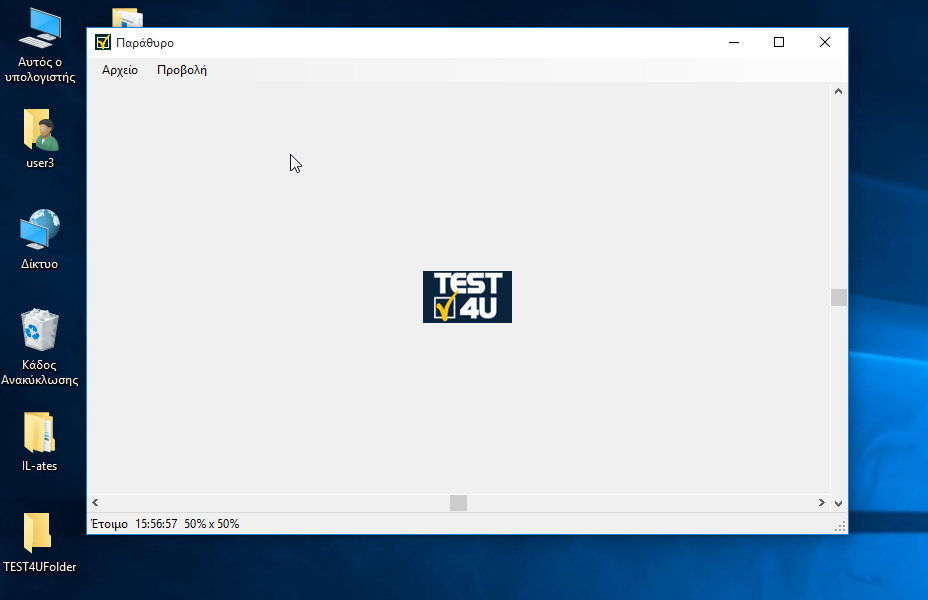
Task: Minimize the Παράθυρο window
Action: 734,42
